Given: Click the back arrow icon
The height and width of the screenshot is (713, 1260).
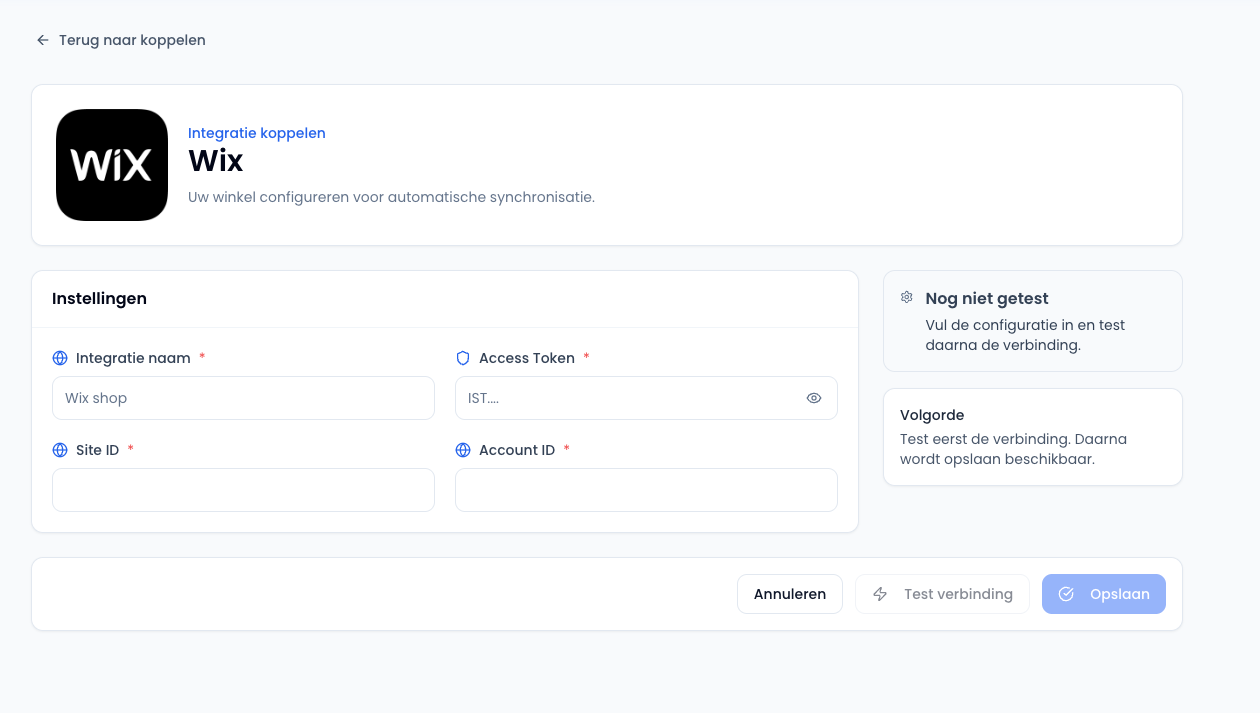Looking at the screenshot, I should 43,40.
